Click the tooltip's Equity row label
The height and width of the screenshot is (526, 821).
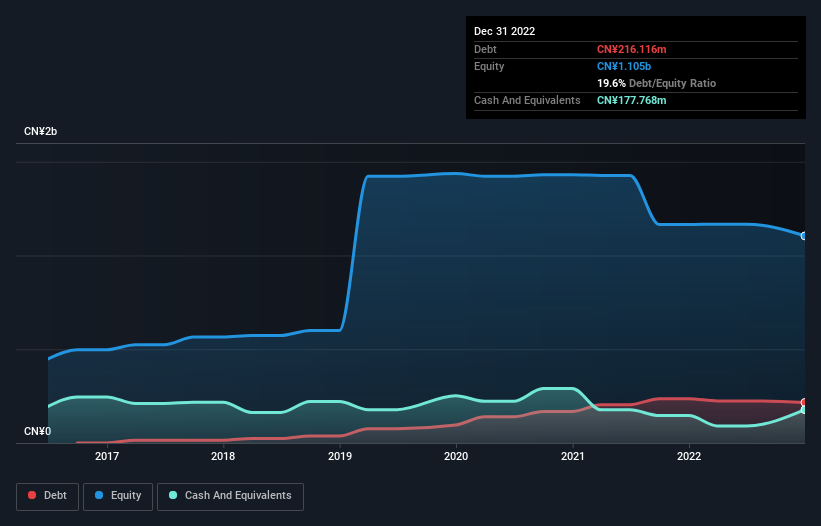pos(489,66)
